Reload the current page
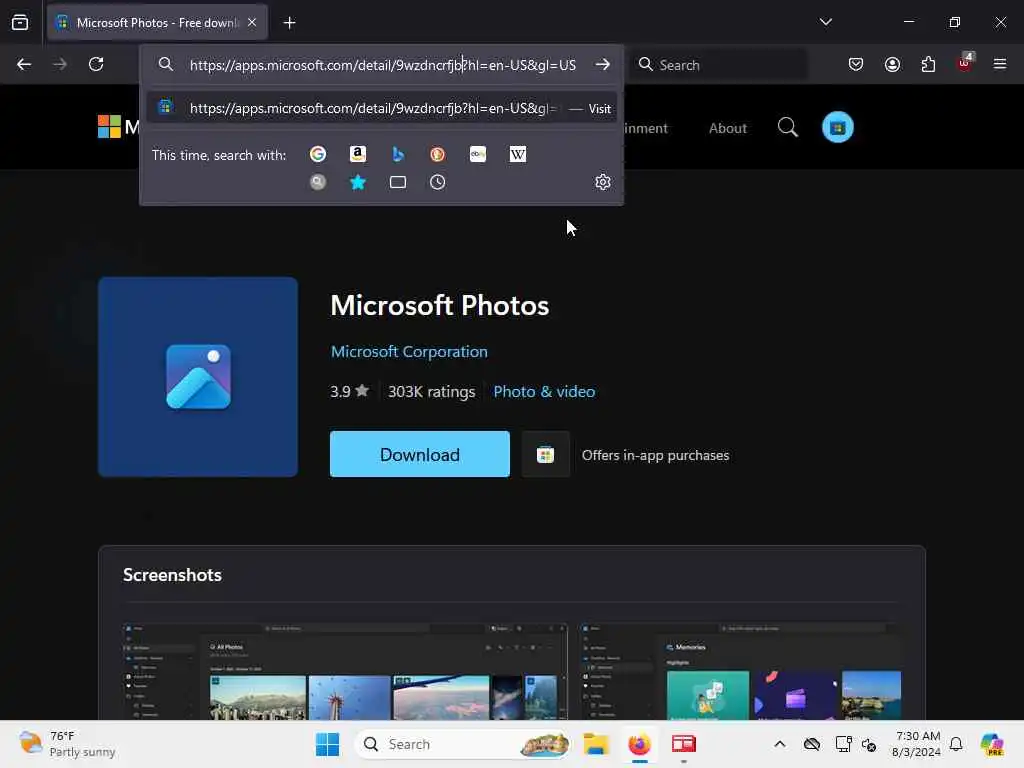The image size is (1024, 768). [x=96, y=64]
